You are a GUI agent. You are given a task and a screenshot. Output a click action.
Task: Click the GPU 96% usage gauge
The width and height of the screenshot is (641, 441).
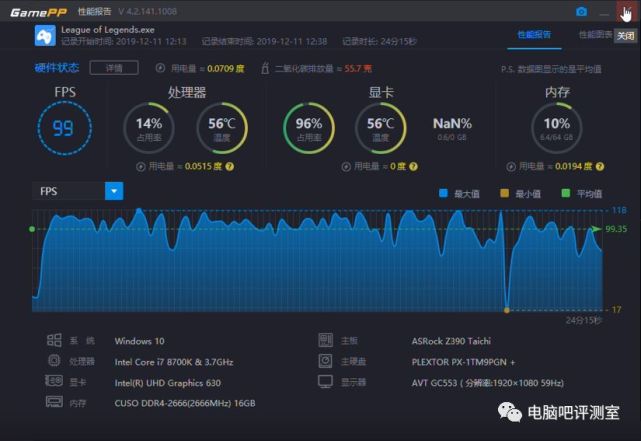309,128
